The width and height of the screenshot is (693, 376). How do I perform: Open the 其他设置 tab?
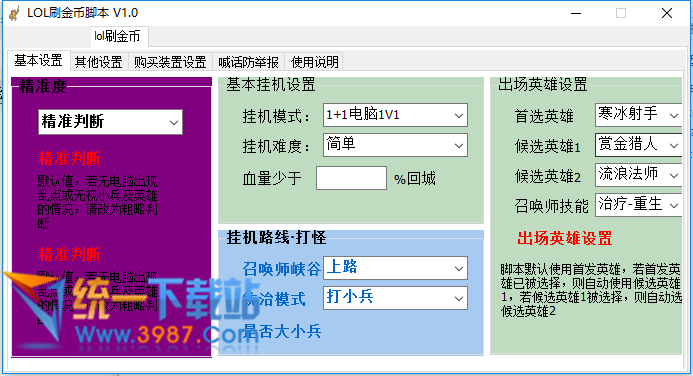pos(99,62)
